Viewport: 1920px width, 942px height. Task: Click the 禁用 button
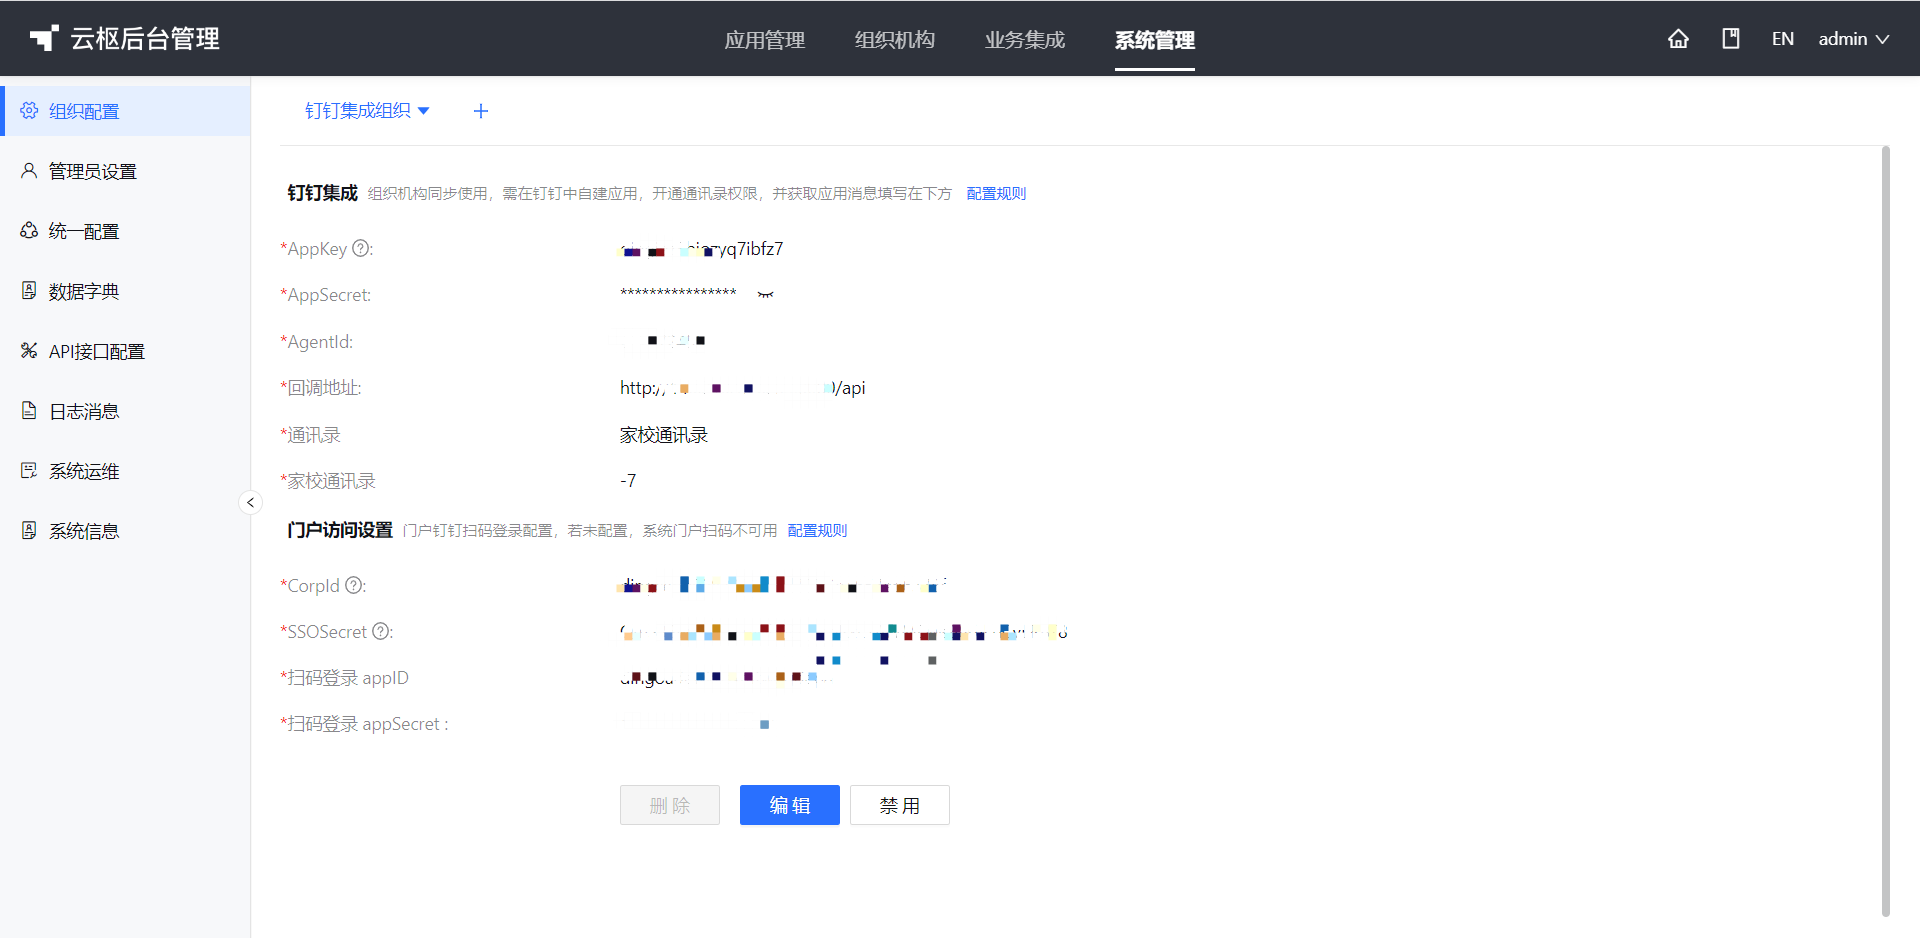(900, 805)
